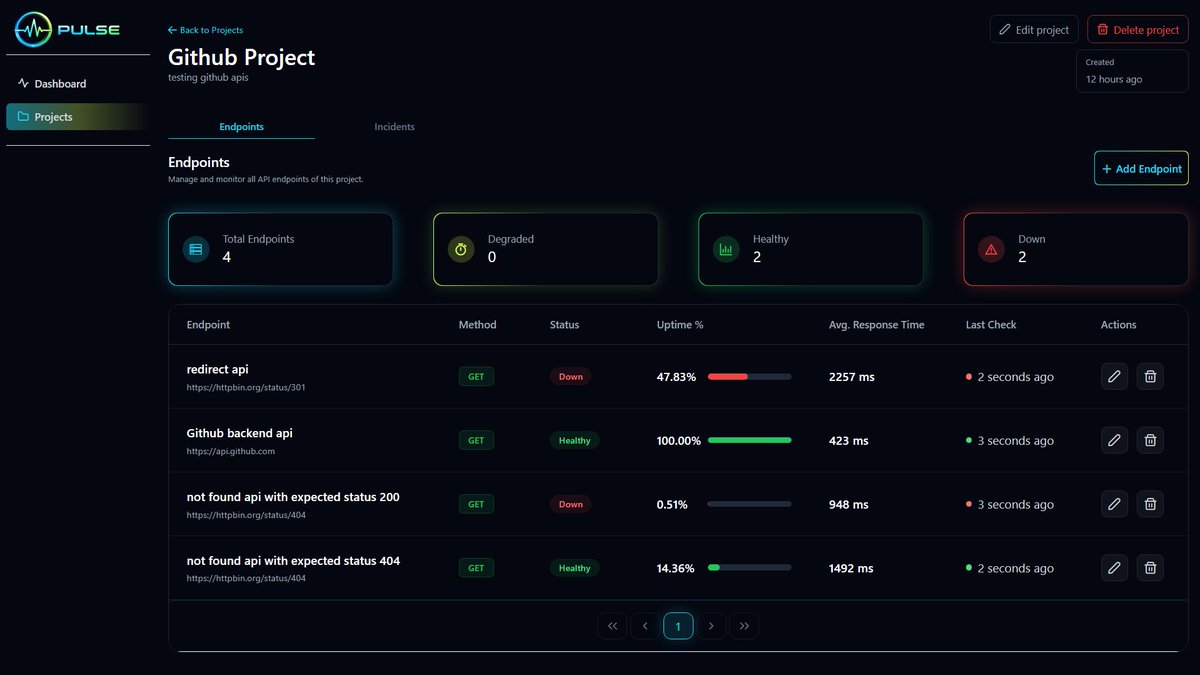Click the Down badge on status 200 row
Image resolution: width=1200 pixels, height=675 pixels.
570,504
